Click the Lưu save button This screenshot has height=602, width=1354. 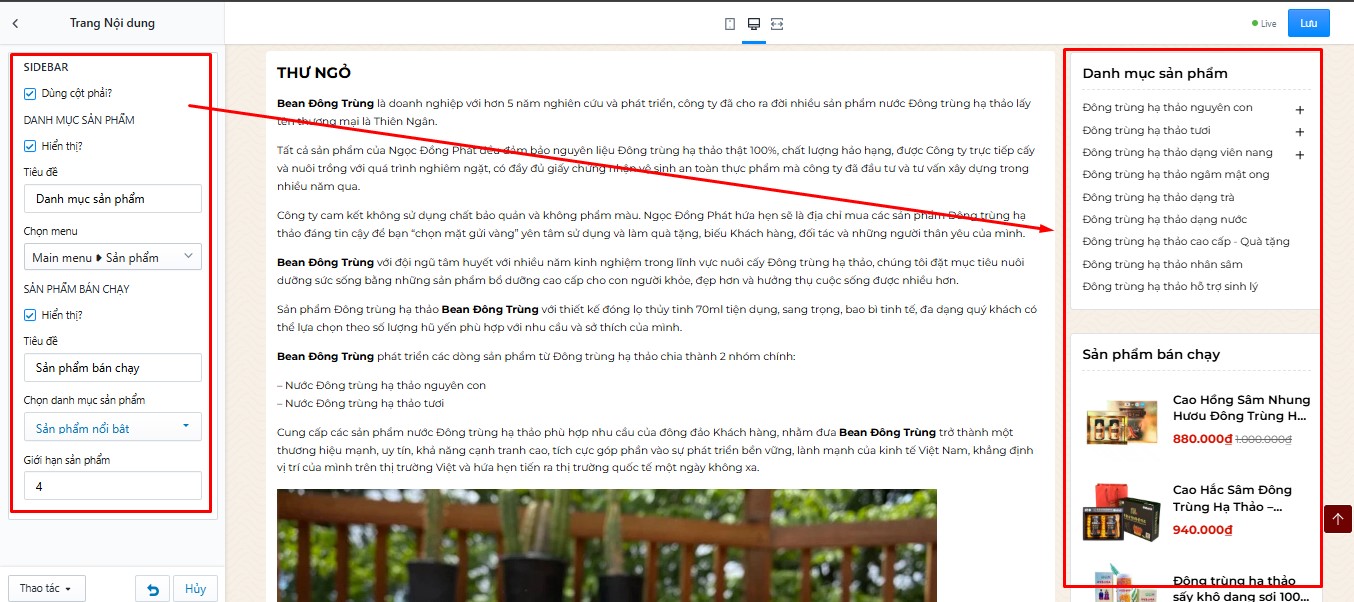pyautogui.click(x=1308, y=23)
